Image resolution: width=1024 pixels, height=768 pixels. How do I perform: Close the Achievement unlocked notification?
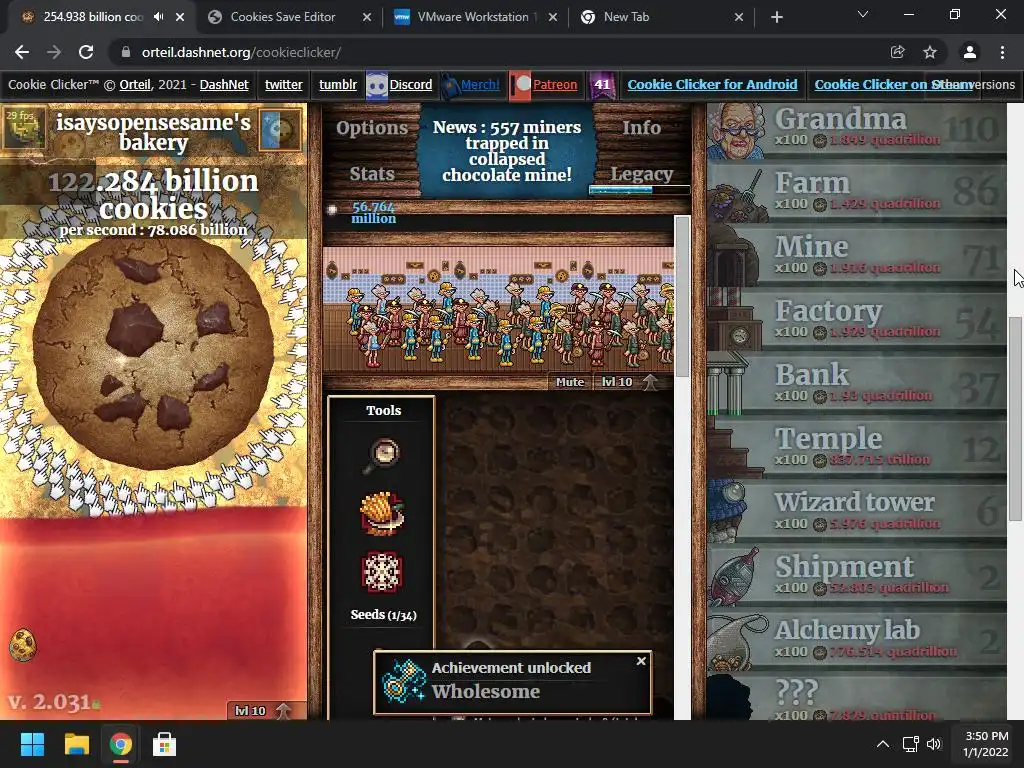641,661
